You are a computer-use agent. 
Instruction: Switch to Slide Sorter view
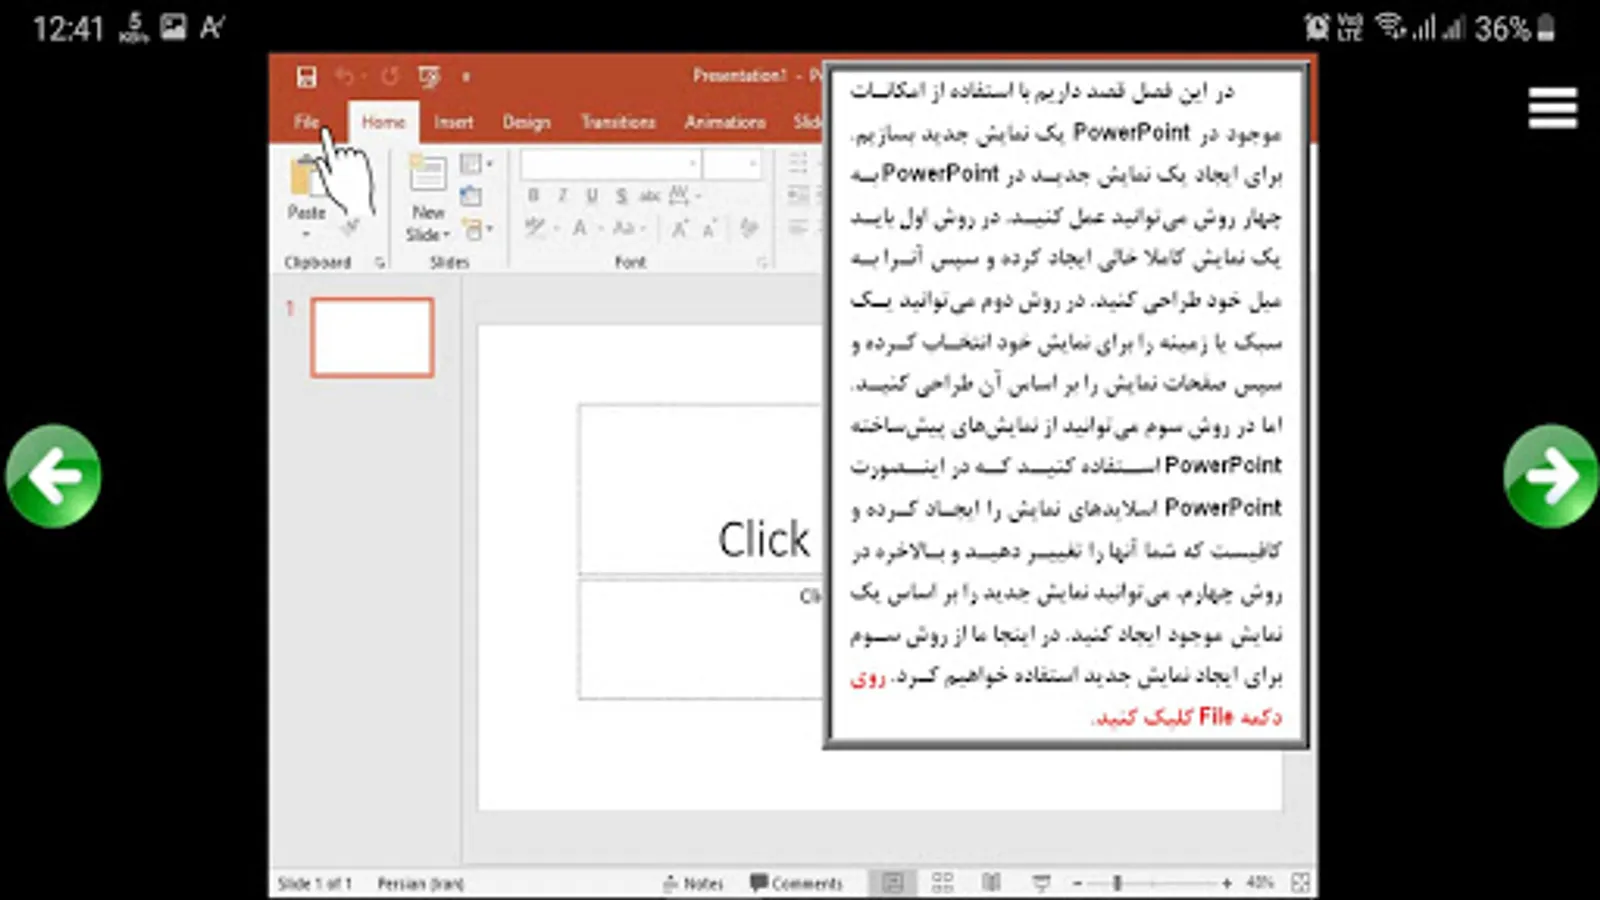coord(942,883)
